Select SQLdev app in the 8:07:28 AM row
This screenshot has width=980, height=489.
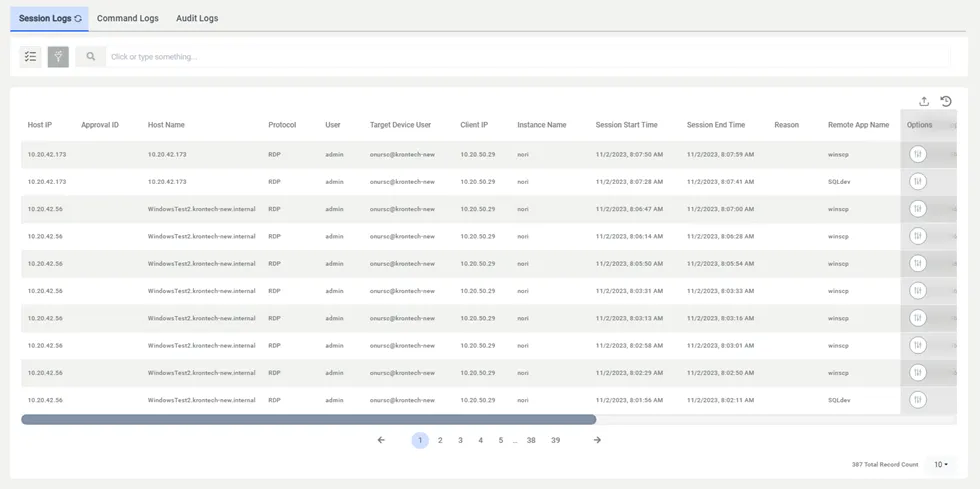coord(839,182)
